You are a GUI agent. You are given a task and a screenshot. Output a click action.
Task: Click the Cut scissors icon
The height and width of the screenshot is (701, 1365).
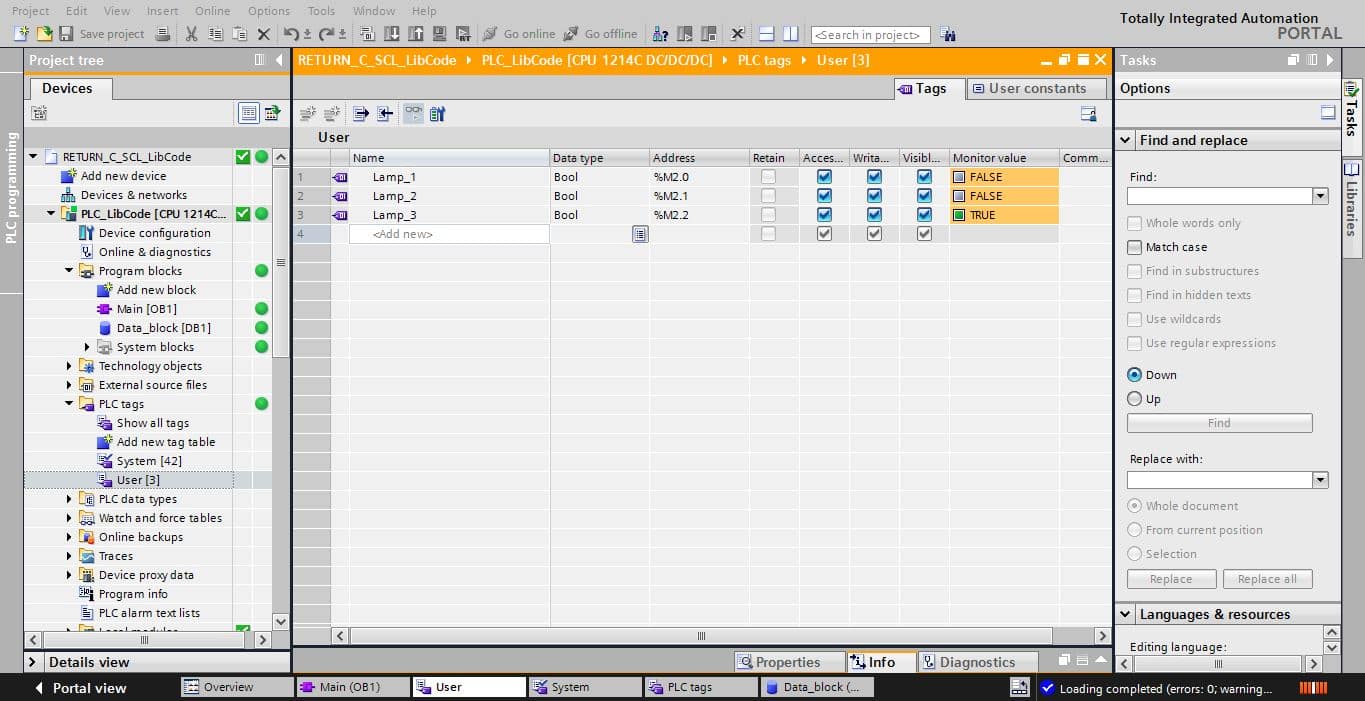[191, 34]
